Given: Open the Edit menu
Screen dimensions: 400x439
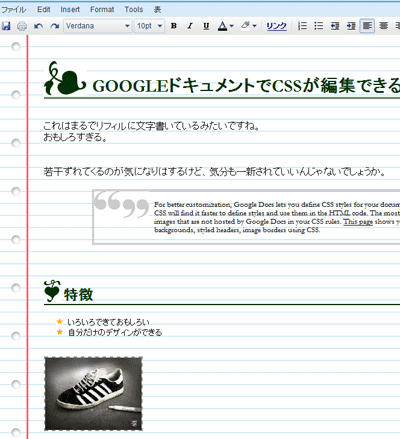Looking at the screenshot, I should coord(44,9).
